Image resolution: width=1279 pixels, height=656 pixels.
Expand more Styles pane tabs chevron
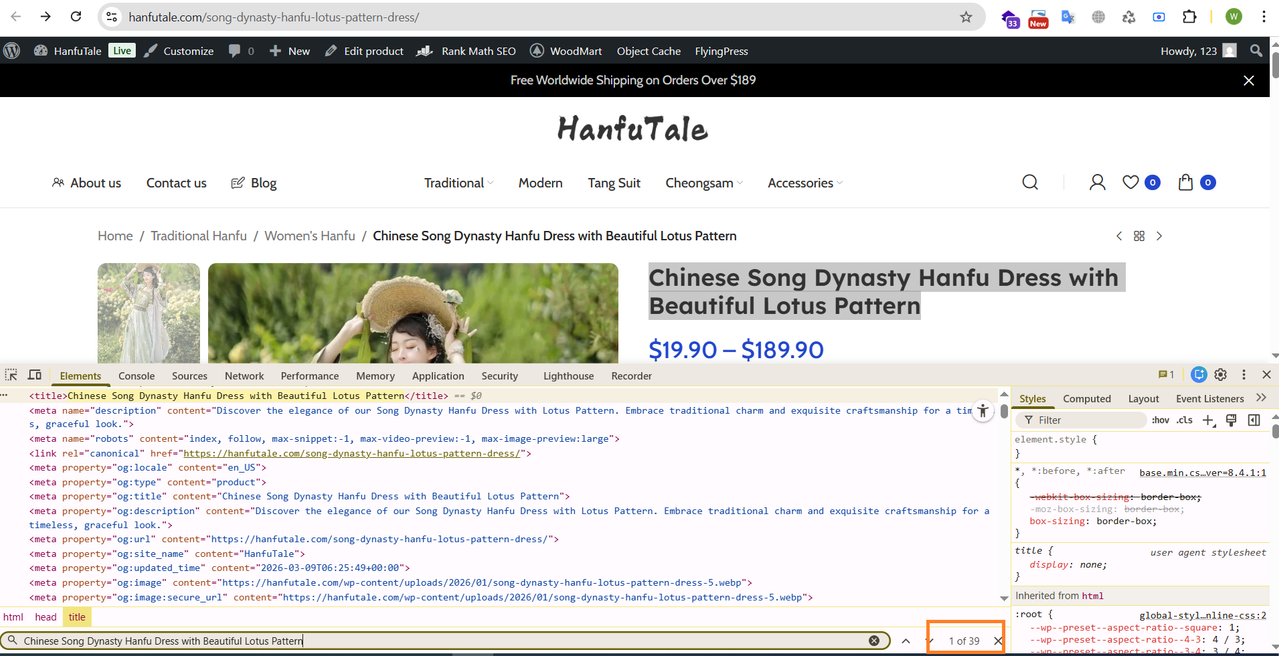[1260, 398]
